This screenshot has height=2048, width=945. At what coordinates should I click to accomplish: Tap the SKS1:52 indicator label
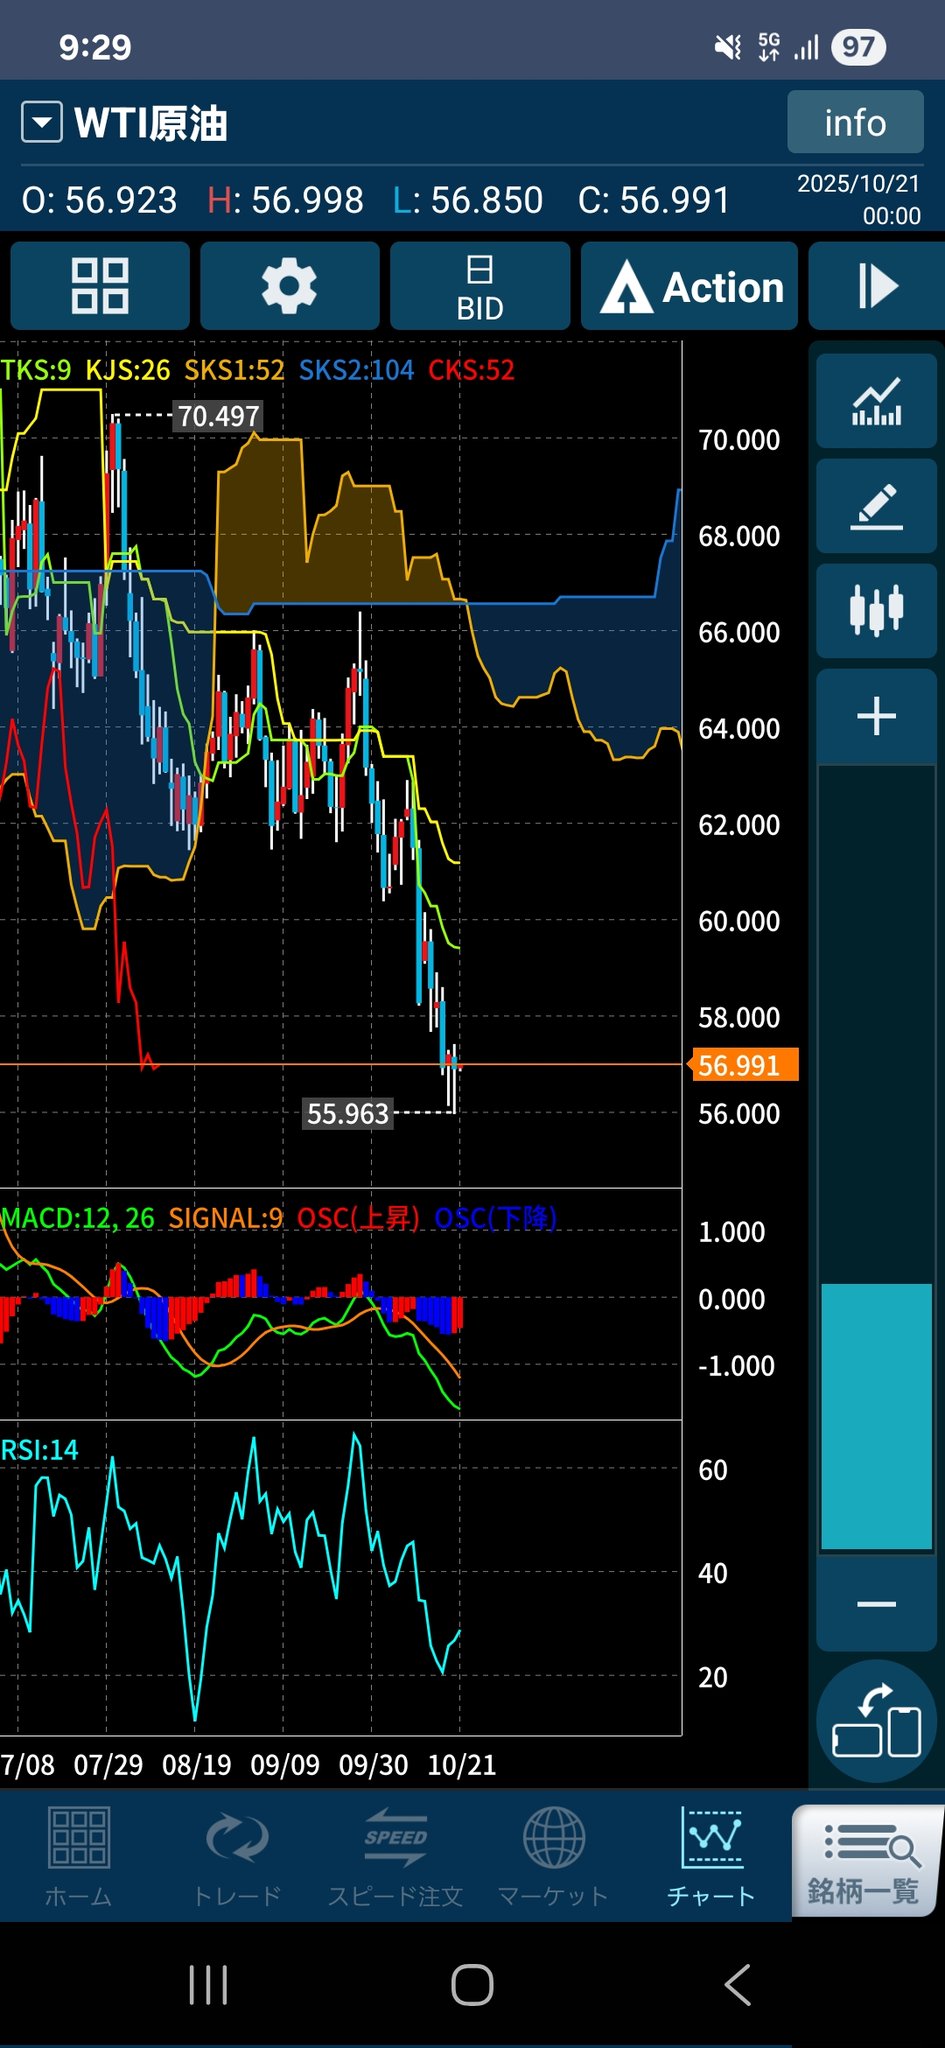pyautogui.click(x=234, y=370)
